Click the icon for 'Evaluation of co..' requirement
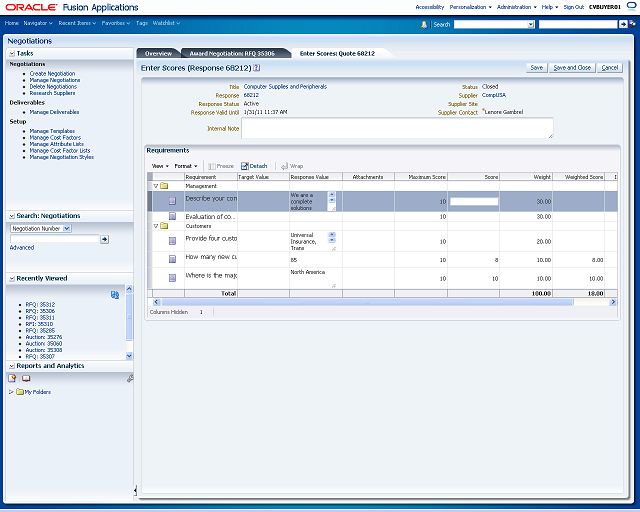 click(172, 216)
